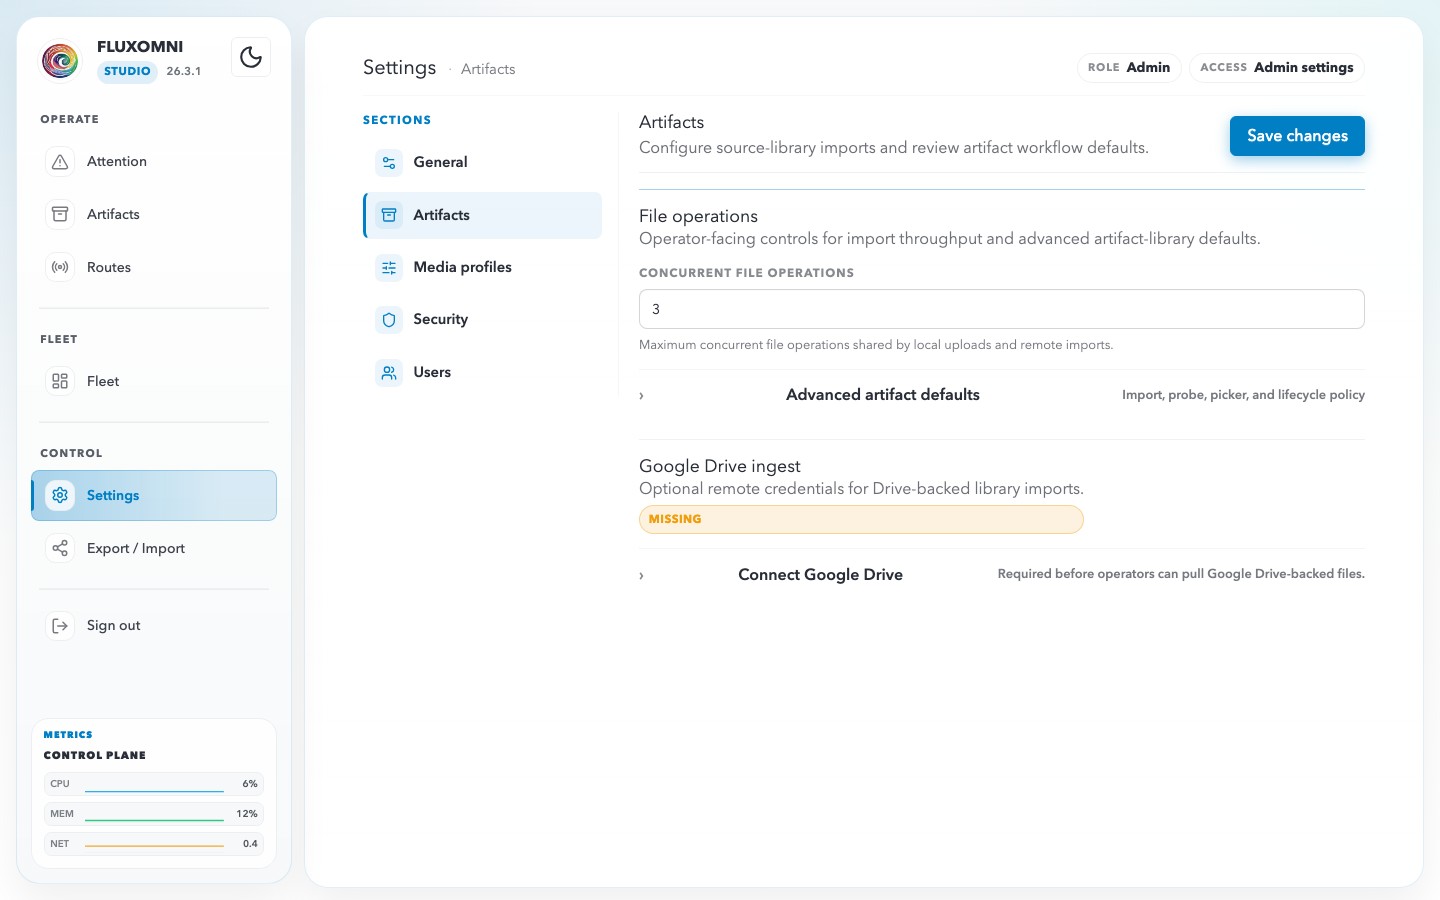Screen dimensions: 1440x900
Task: Open the Fleet page label
Action: pyautogui.click(x=103, y=382)
